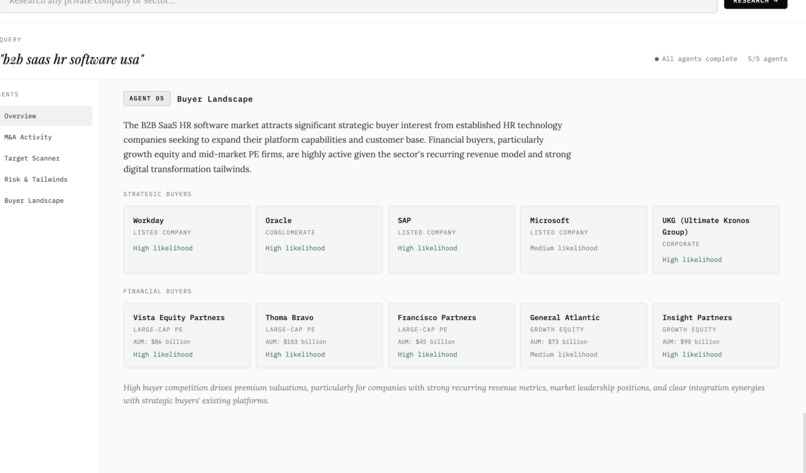Click 'Medium likelihood' on General Atlantic card
Viewport: 806px width, 473px height.
563,354
